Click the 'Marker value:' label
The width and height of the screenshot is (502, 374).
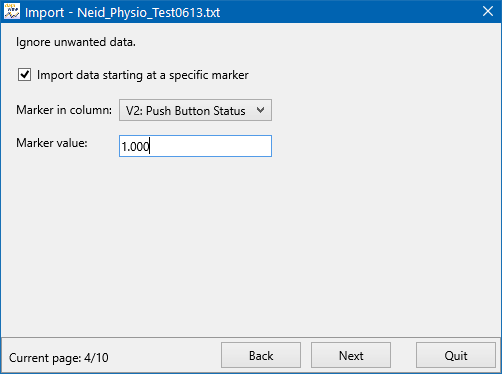tap(52, 143)
